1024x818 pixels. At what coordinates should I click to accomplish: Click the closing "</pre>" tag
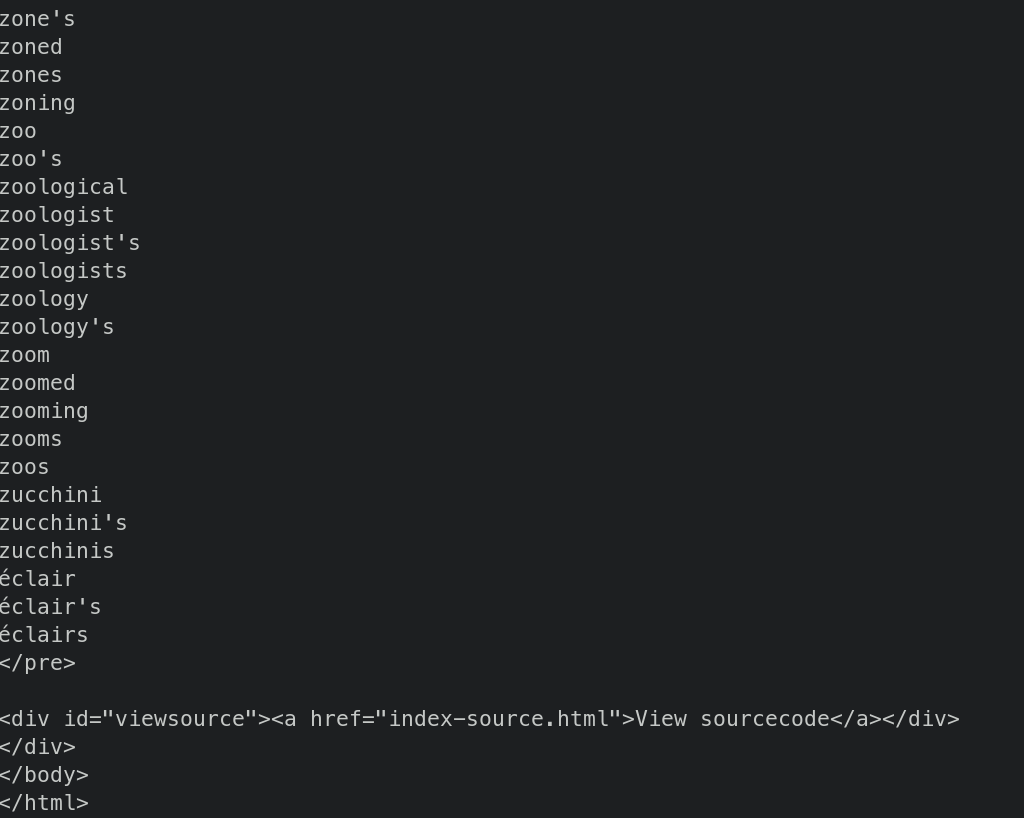pos(38,663)
